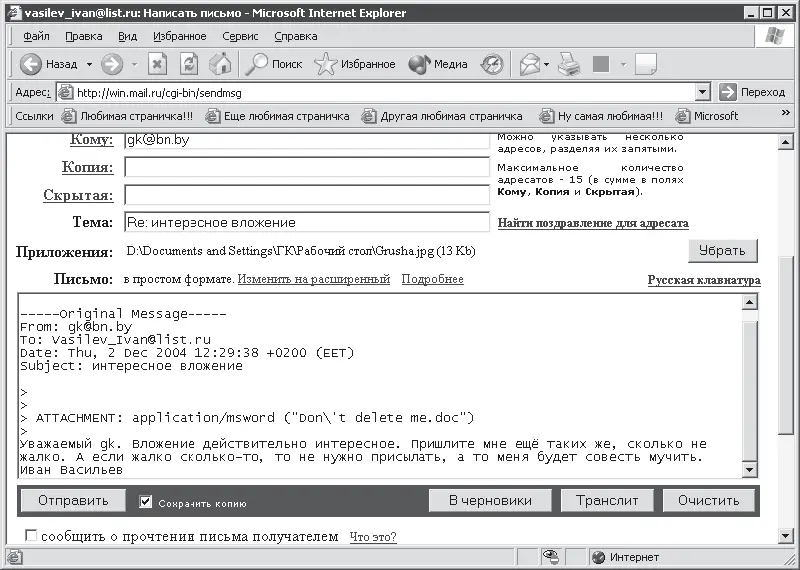Open the address bar dropdown list
800x570 pixels.
pos(703,92)
